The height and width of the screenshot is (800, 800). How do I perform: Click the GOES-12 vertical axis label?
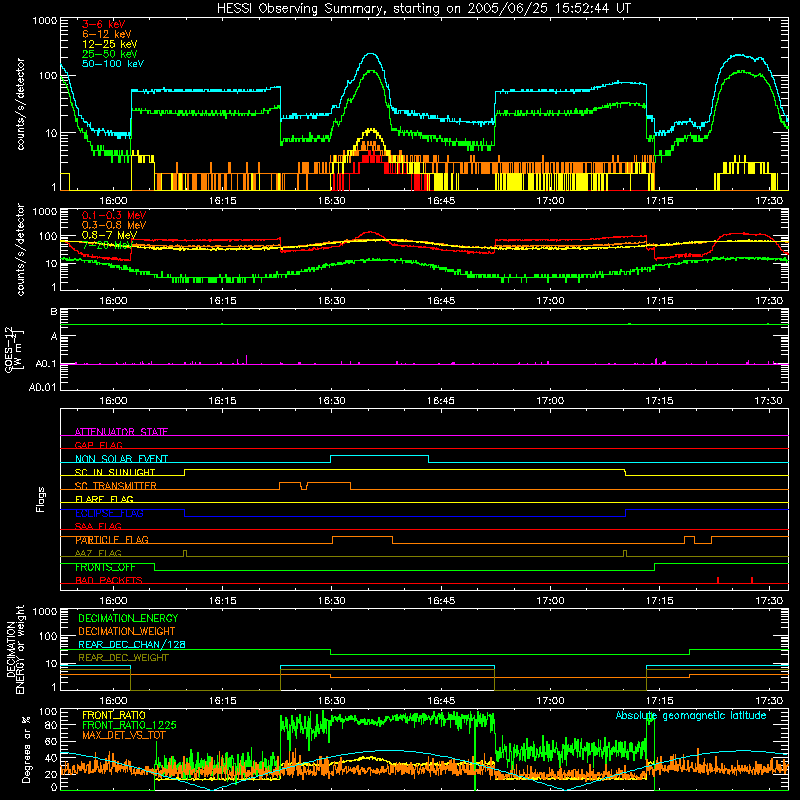(x=14, y=350)
